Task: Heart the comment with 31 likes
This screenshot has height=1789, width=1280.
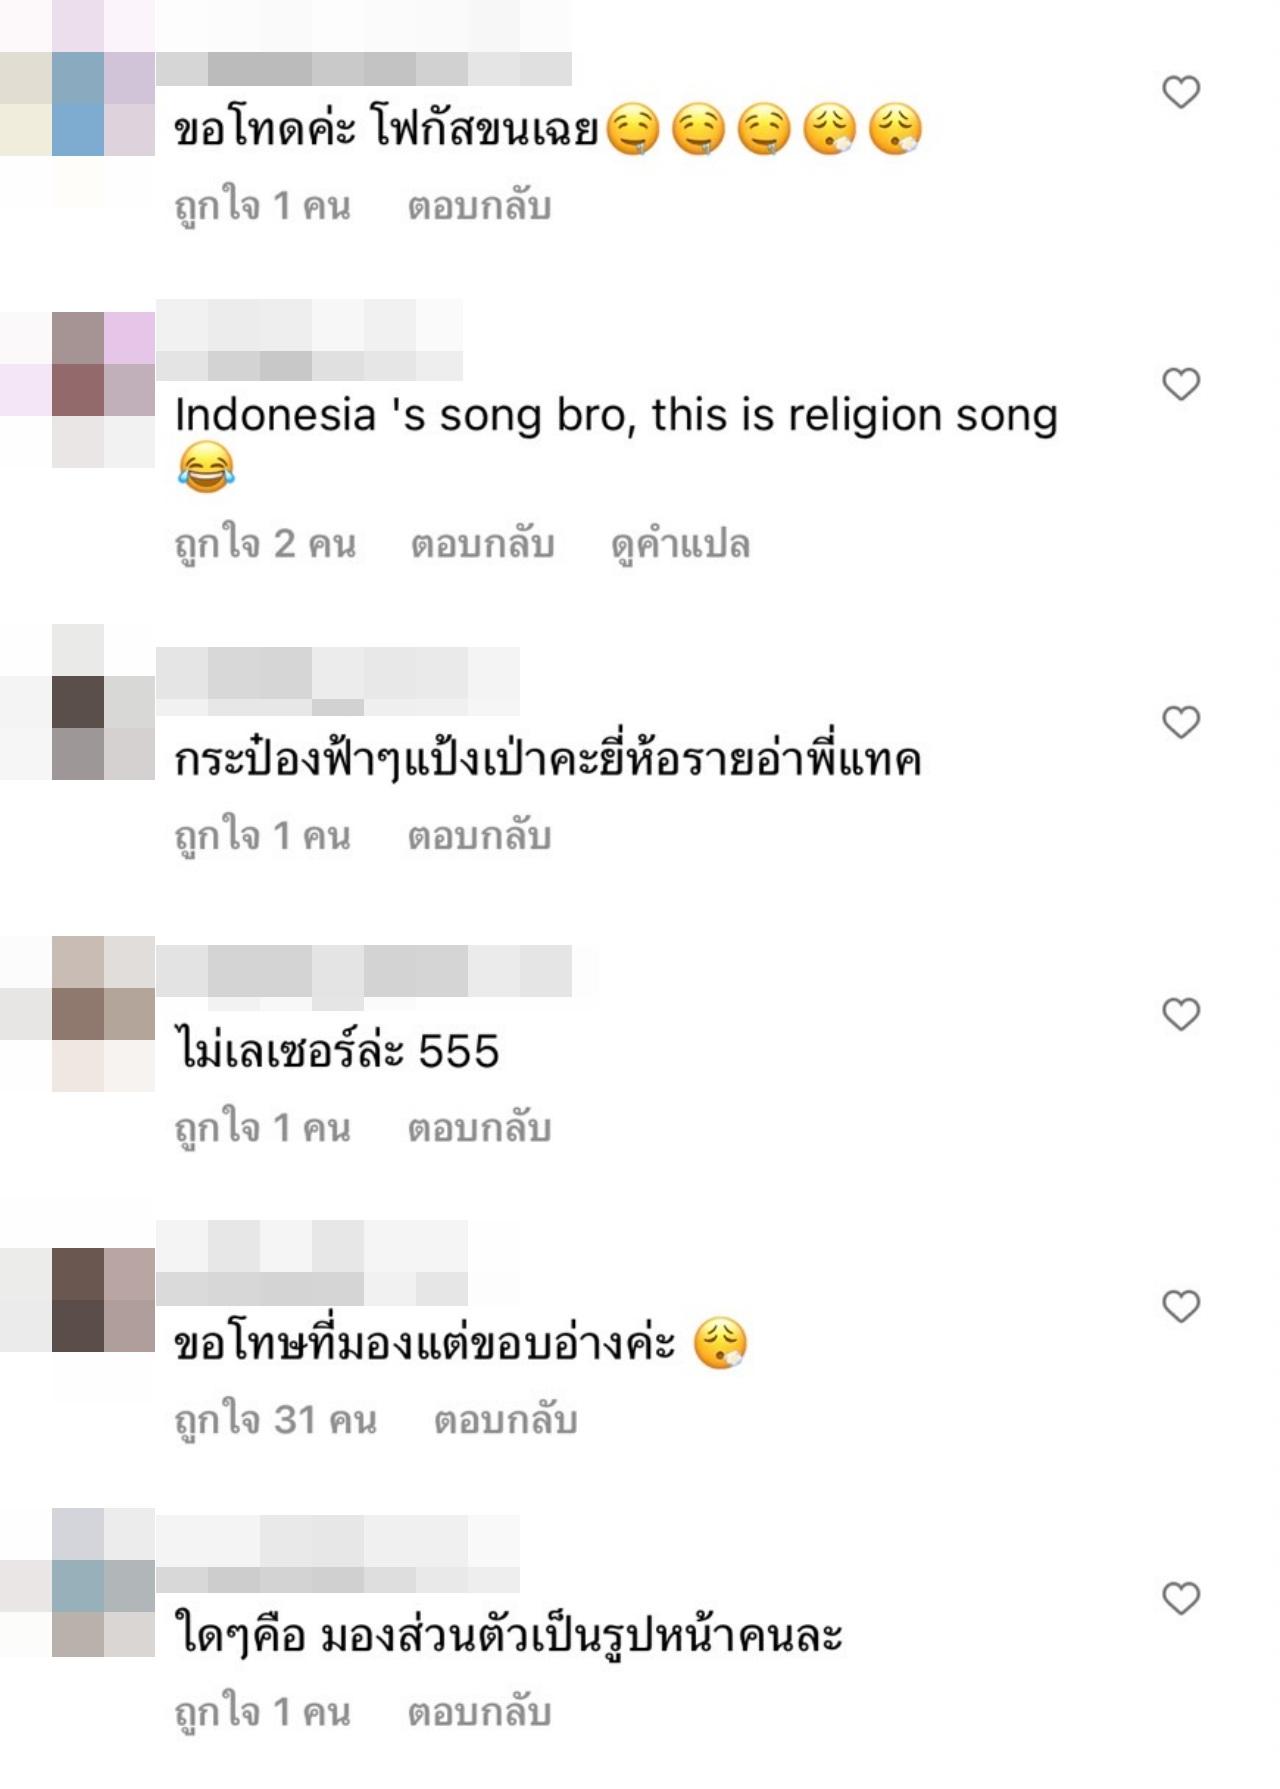Action: coord(1181,1306)
